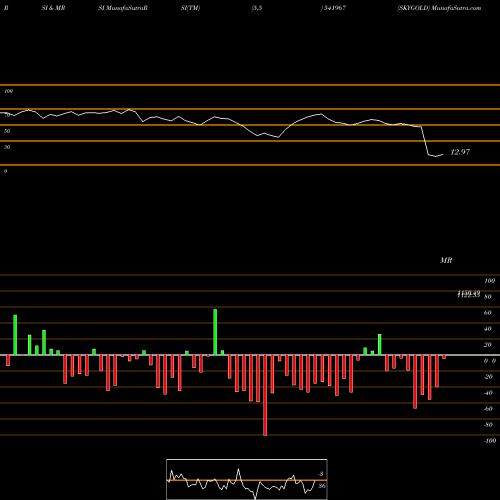Viewport: 500px width, 500px height.
Task: Click the 100 label on MR axis
Action: click(x=489, y=281)
